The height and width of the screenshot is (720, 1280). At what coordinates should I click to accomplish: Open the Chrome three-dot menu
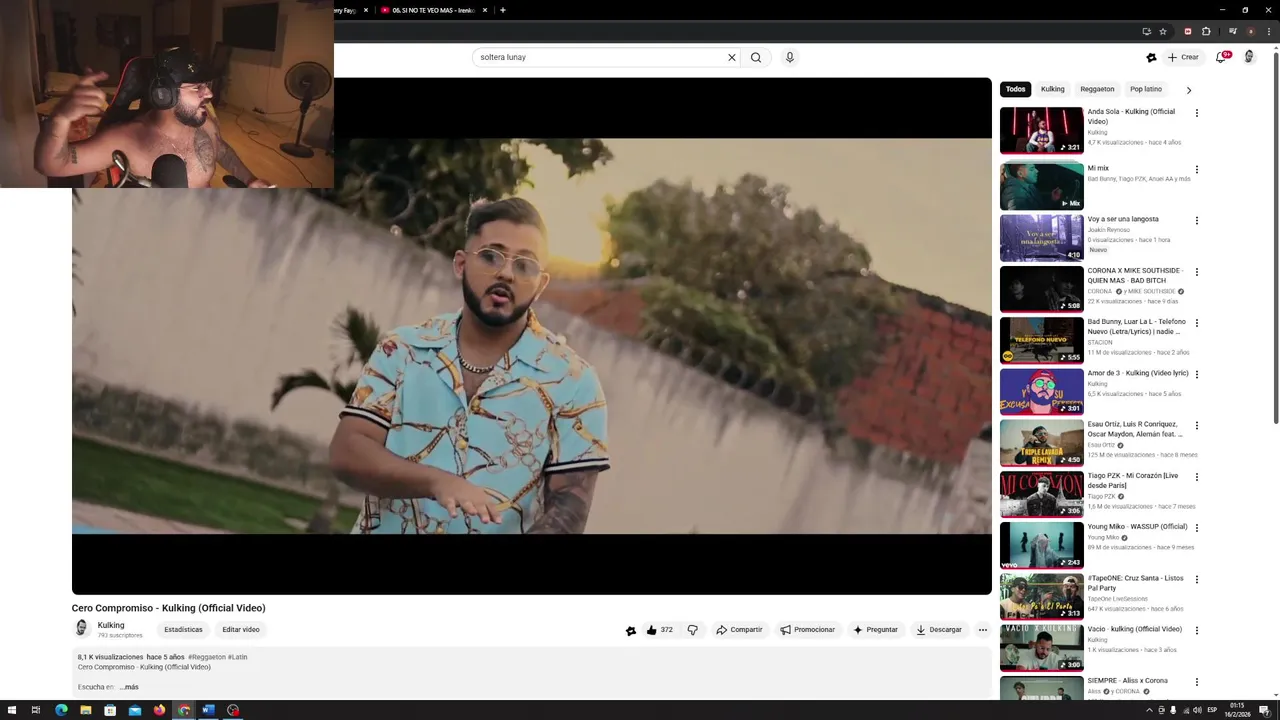(x=1267, y=31)
